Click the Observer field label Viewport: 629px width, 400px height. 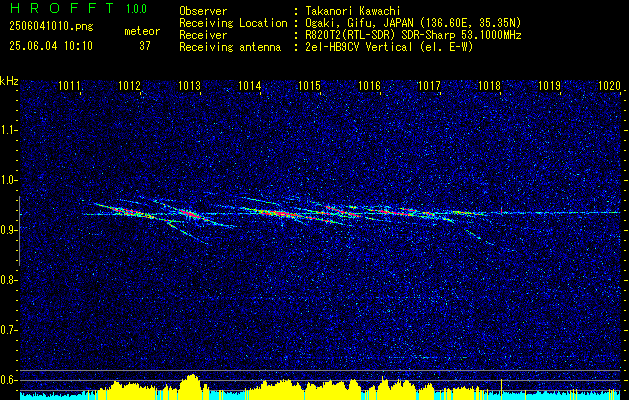(203, 11)
